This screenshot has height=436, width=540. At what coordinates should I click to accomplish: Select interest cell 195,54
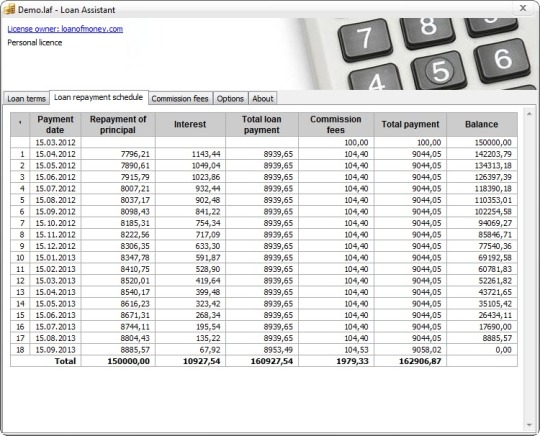(190, 326)
